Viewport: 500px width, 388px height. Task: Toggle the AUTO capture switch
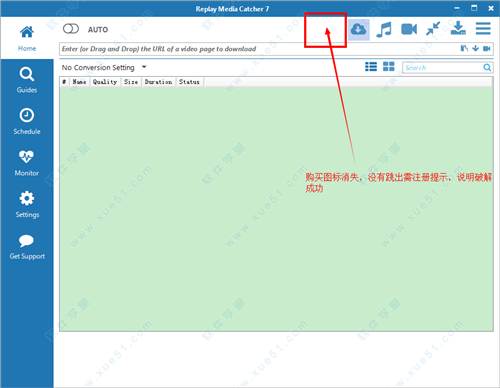71,29
